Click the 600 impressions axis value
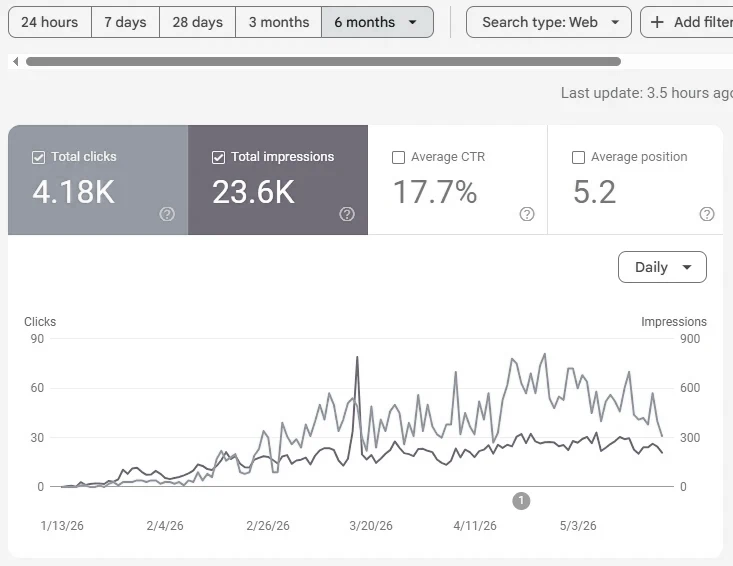Viewport: 733px width, 566px height. 690,387
